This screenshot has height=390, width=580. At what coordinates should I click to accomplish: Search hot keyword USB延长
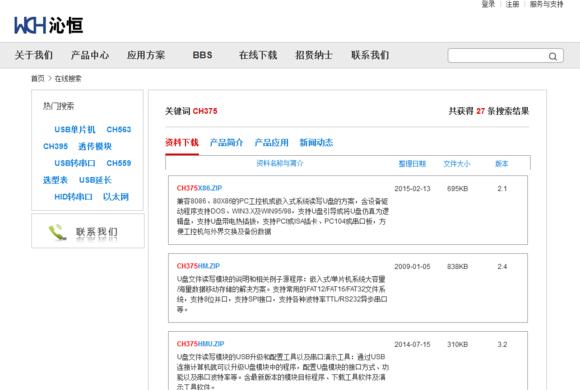(x=95, y=180)
